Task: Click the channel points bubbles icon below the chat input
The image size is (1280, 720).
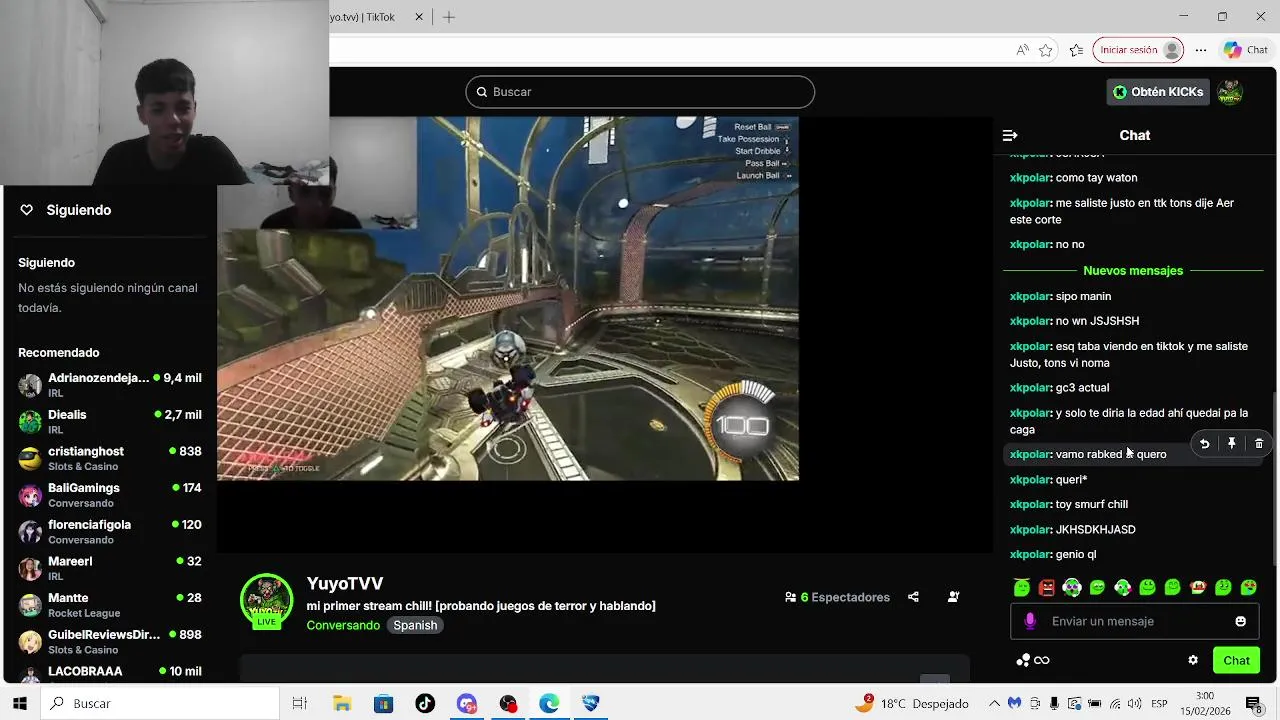Action: [x=1023, y=660]
